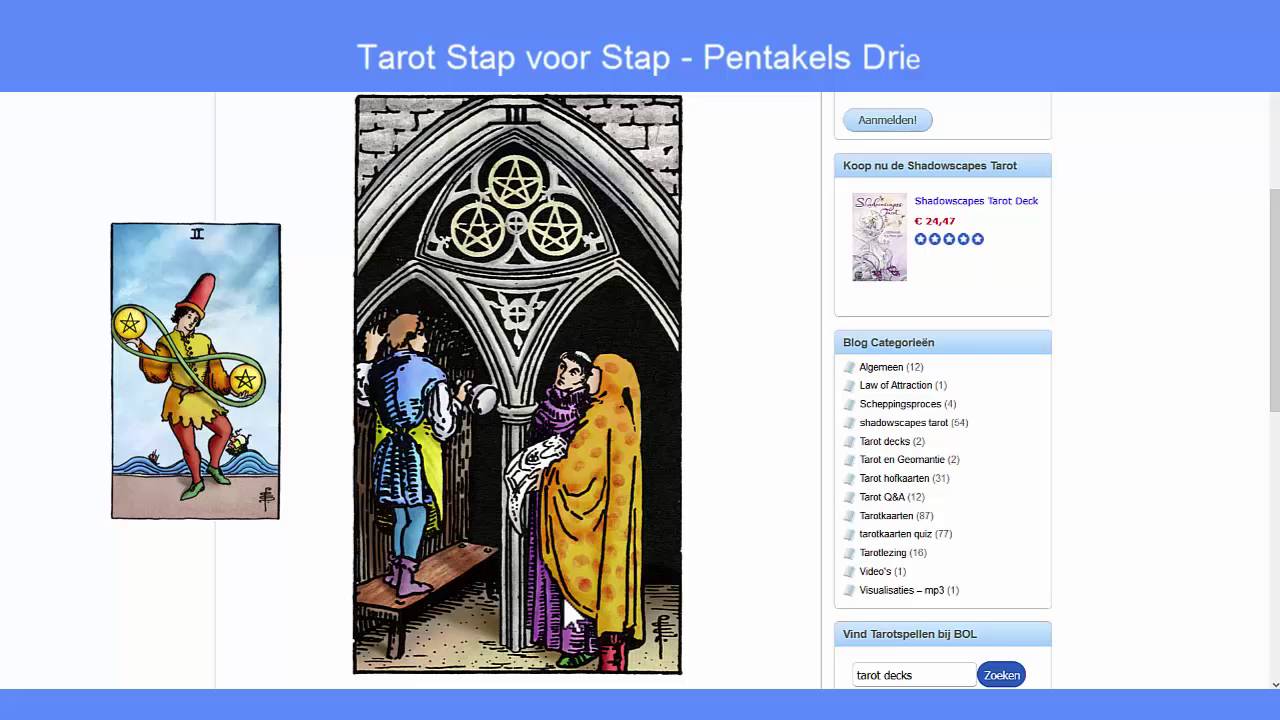The height and width of the screenshot is (720, 1280).
Task: Open the Scheppingsproces category
Action: pyautogui.click(x=900, y=404)
